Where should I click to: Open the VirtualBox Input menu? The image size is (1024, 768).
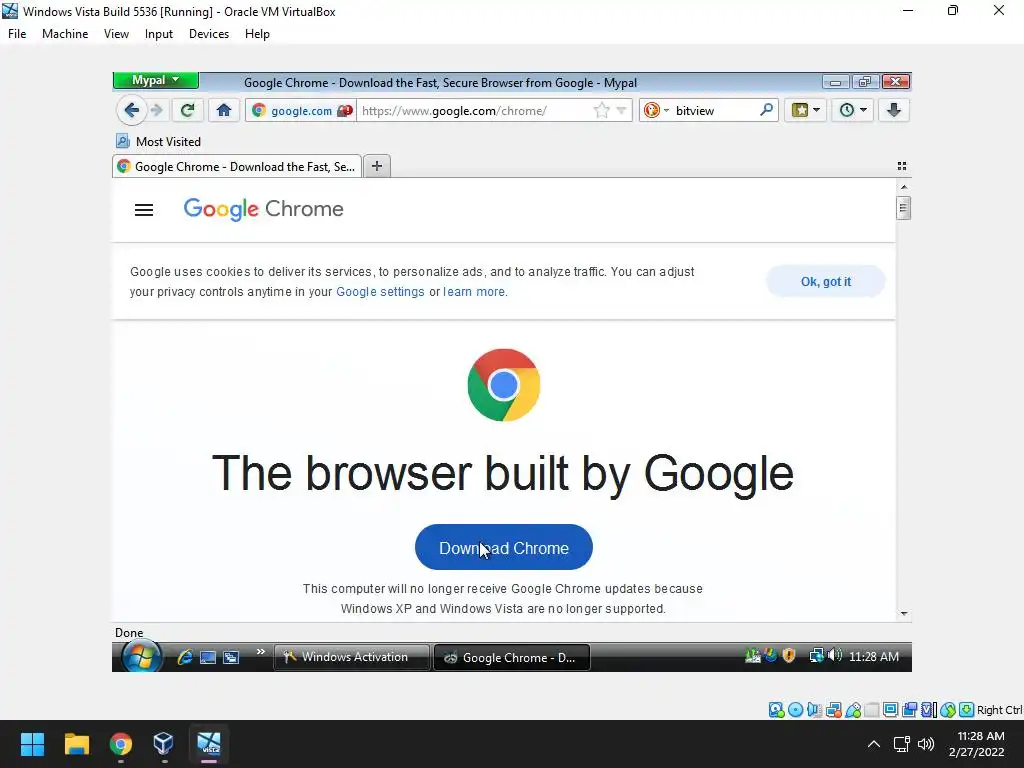tap(159, 34)
